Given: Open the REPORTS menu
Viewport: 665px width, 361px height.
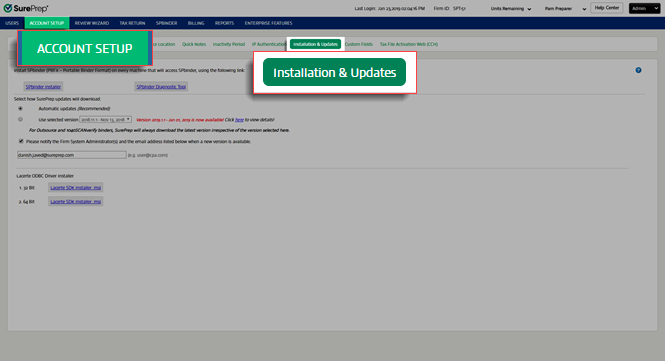Looking at the screenshot, I should 224,23.
